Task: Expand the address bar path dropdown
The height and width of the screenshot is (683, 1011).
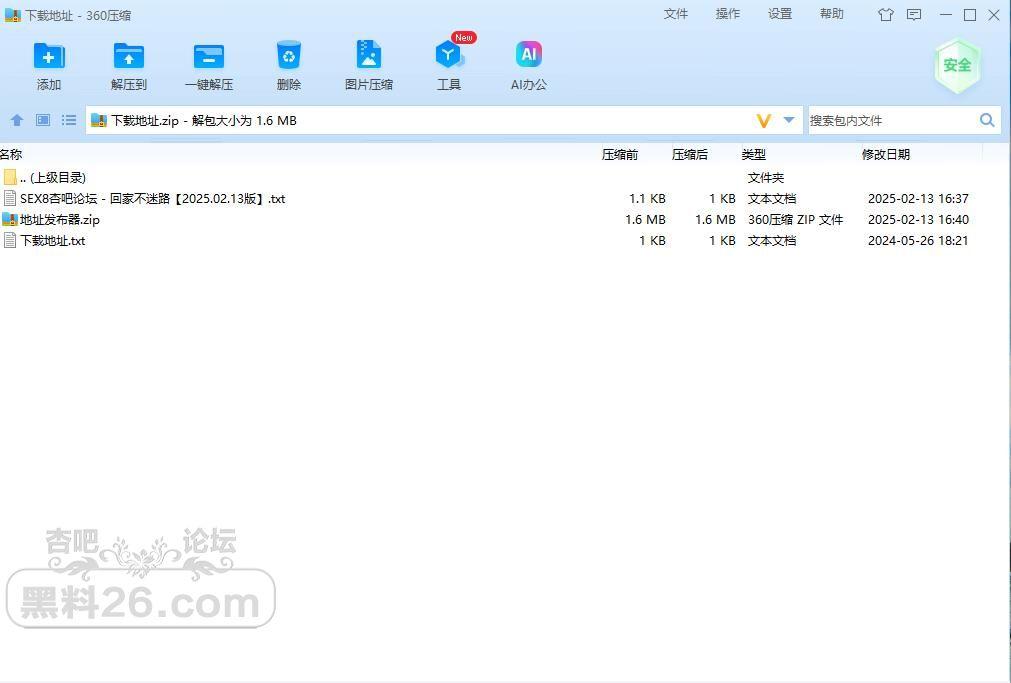Action: coord(789,120)
